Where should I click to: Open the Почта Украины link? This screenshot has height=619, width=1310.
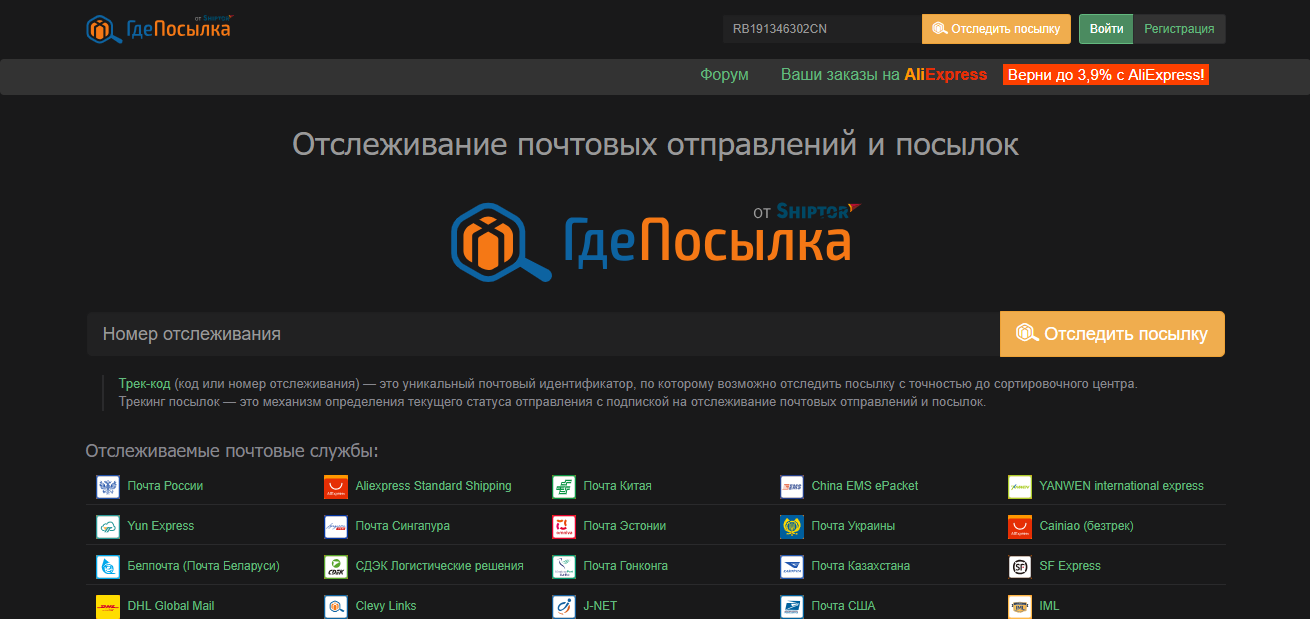coord(853,526)
